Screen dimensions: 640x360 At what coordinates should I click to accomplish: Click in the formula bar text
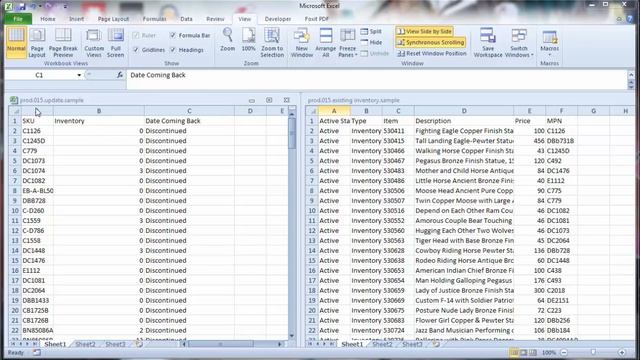[x=158, y=75]
